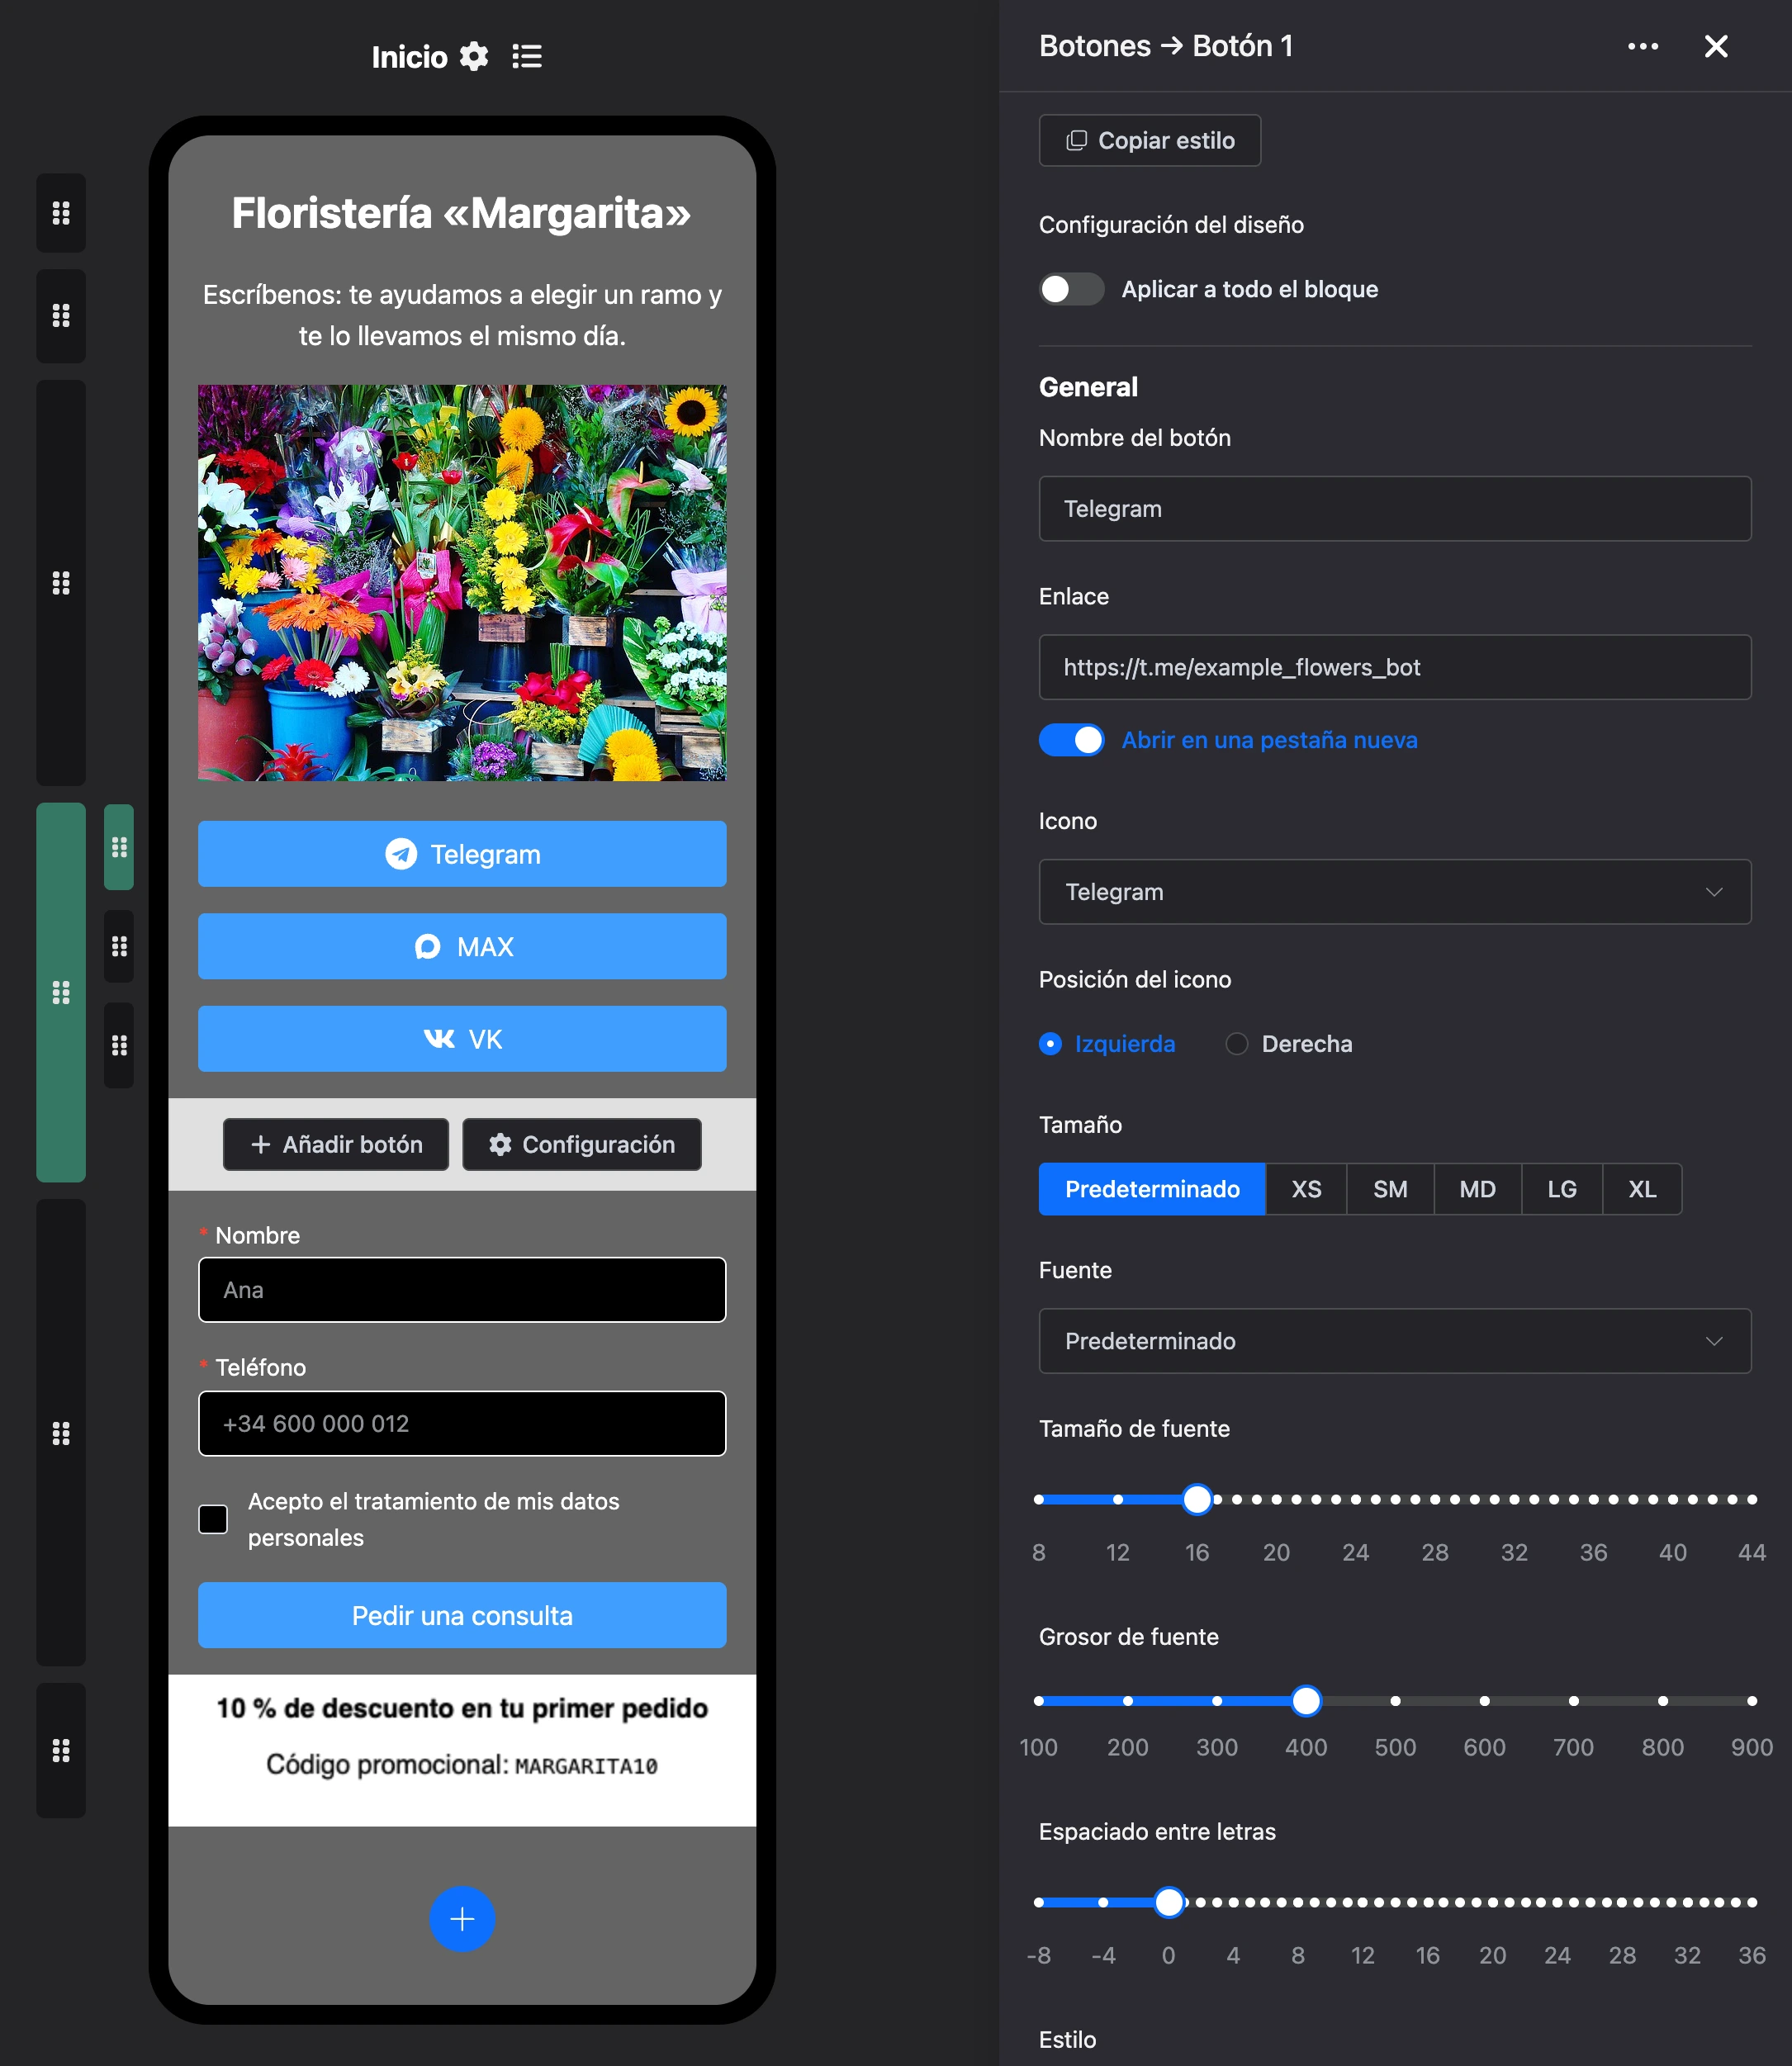Grab the green drag handle for the buttons block
The height and width of the screenshot is (2066, 1792).
(x=61, y=992)
